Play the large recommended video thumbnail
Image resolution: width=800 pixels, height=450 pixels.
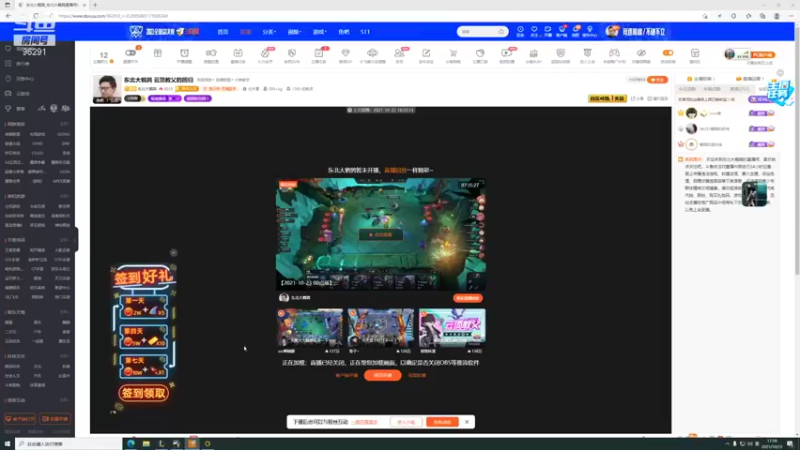pos(381,234)
